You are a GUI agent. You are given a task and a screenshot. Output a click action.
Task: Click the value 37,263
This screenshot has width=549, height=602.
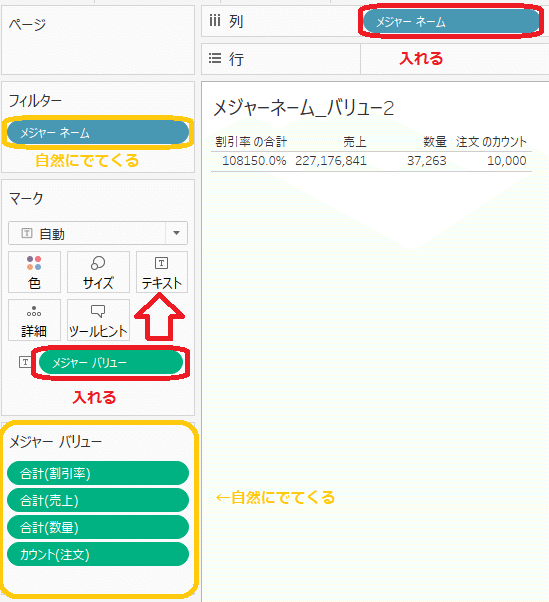(x=427, y=160)
